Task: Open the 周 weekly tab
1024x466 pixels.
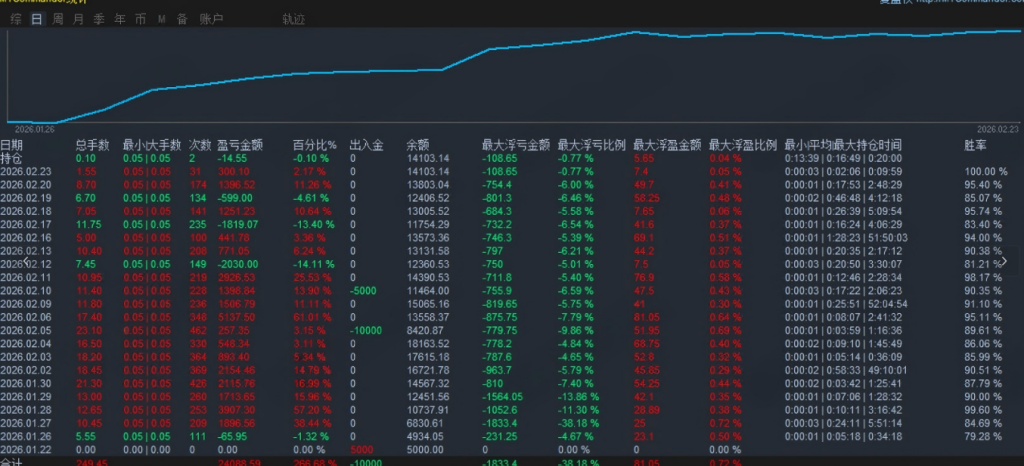Action: click(57, 20)
